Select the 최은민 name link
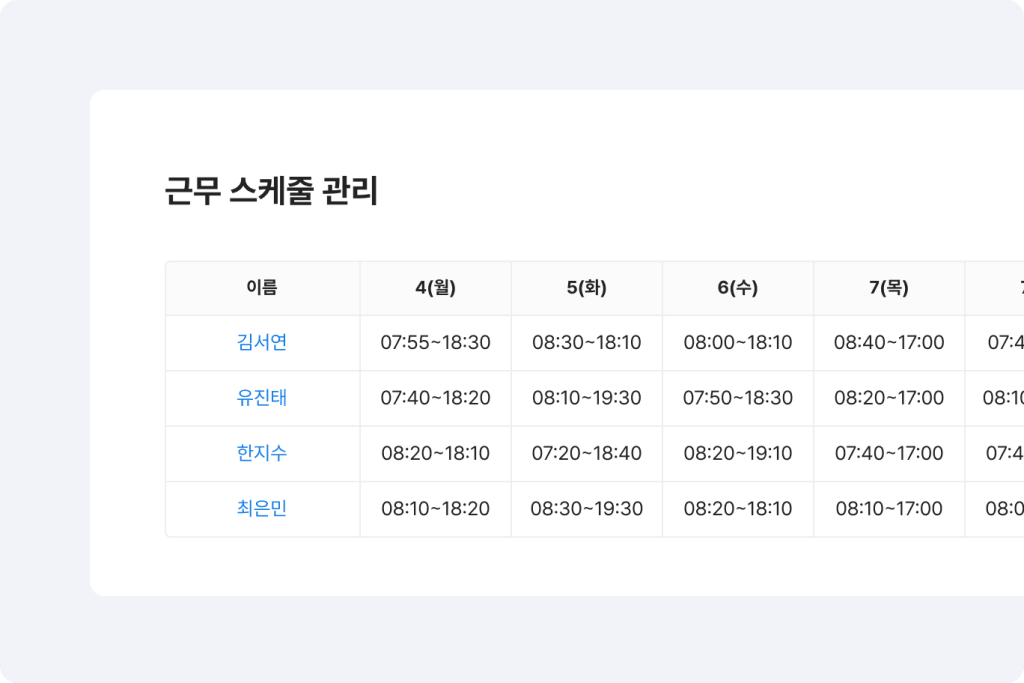Screen dimensions: 1024x683 click(262, 509)
